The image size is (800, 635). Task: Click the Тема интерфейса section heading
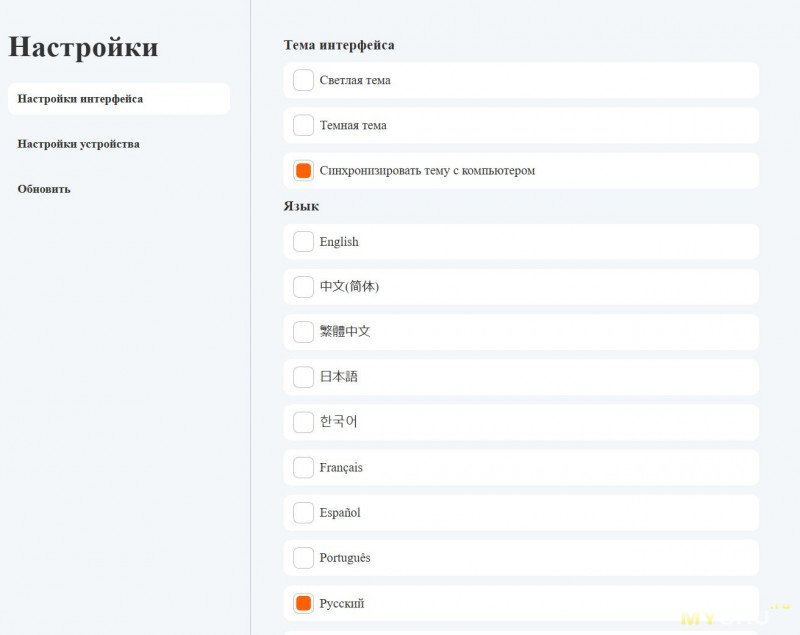[x=339, y=45]
